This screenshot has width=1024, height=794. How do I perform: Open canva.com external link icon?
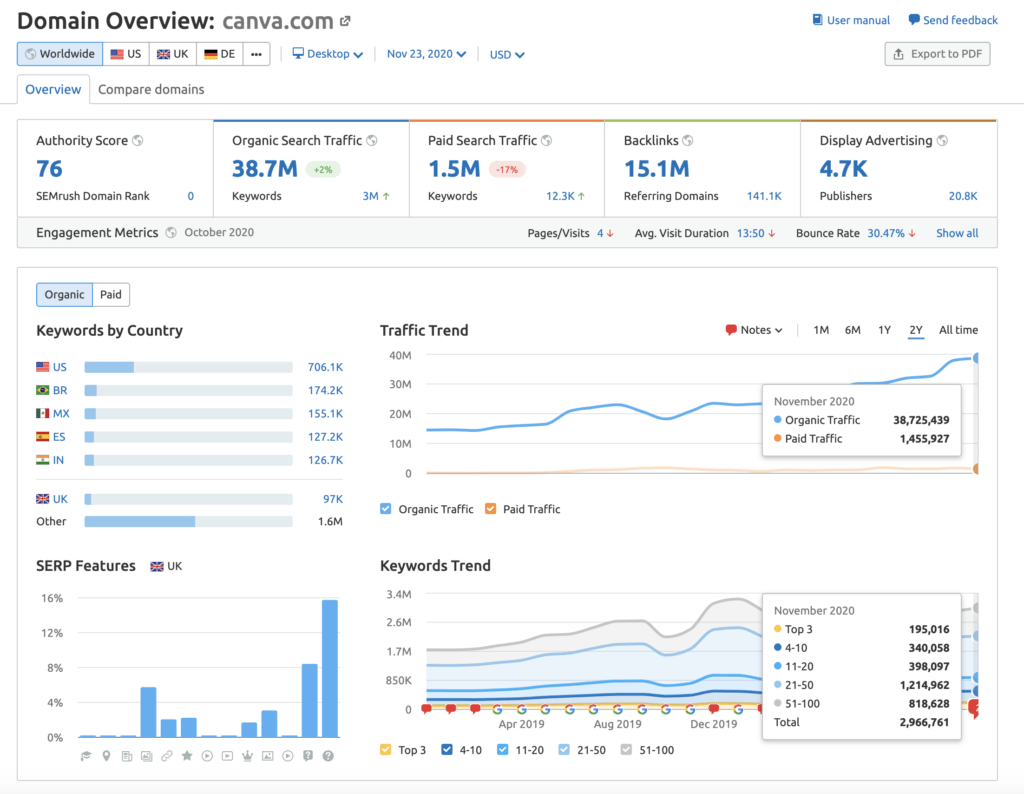click(x=345, y=22)
